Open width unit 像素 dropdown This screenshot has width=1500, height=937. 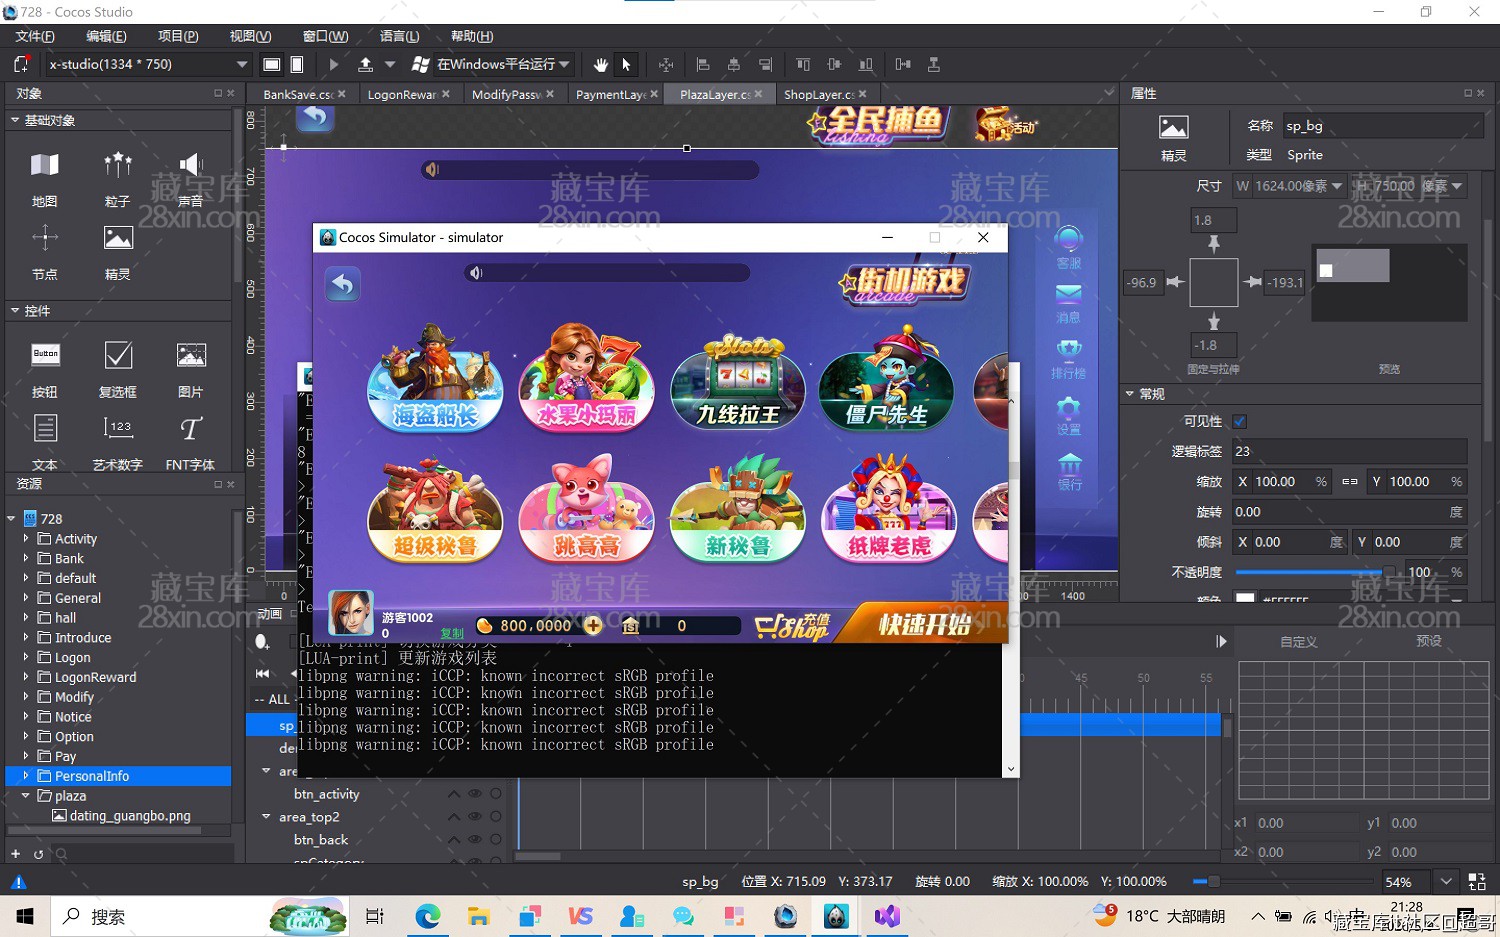point(1337,186)
